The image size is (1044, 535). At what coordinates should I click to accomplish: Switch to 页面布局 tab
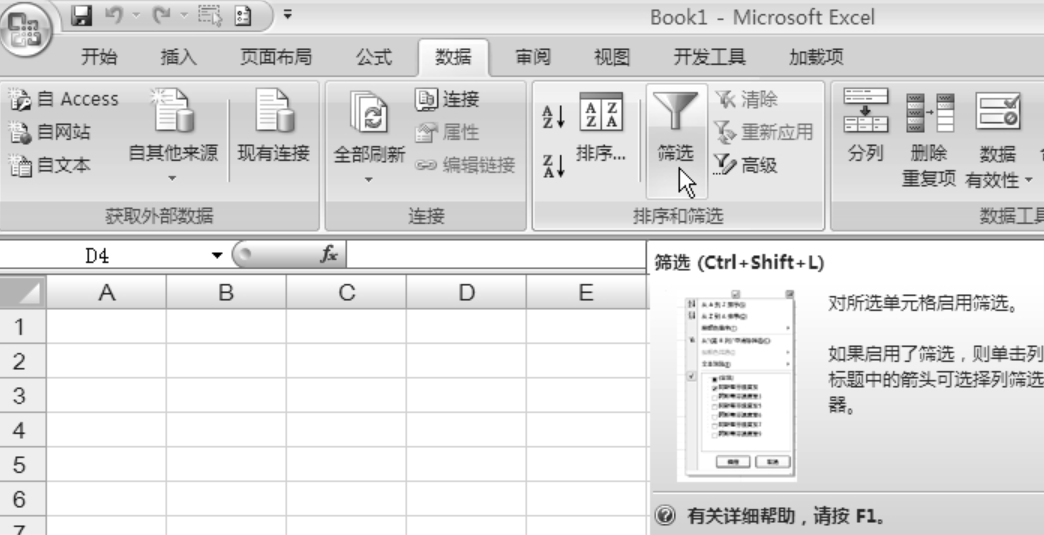[276, 57]
